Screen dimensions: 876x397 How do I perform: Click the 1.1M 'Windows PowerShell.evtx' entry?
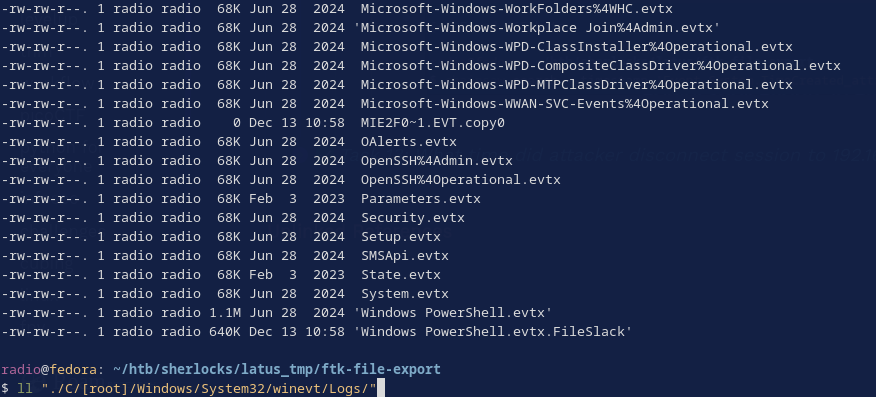[x=453, y=313]
